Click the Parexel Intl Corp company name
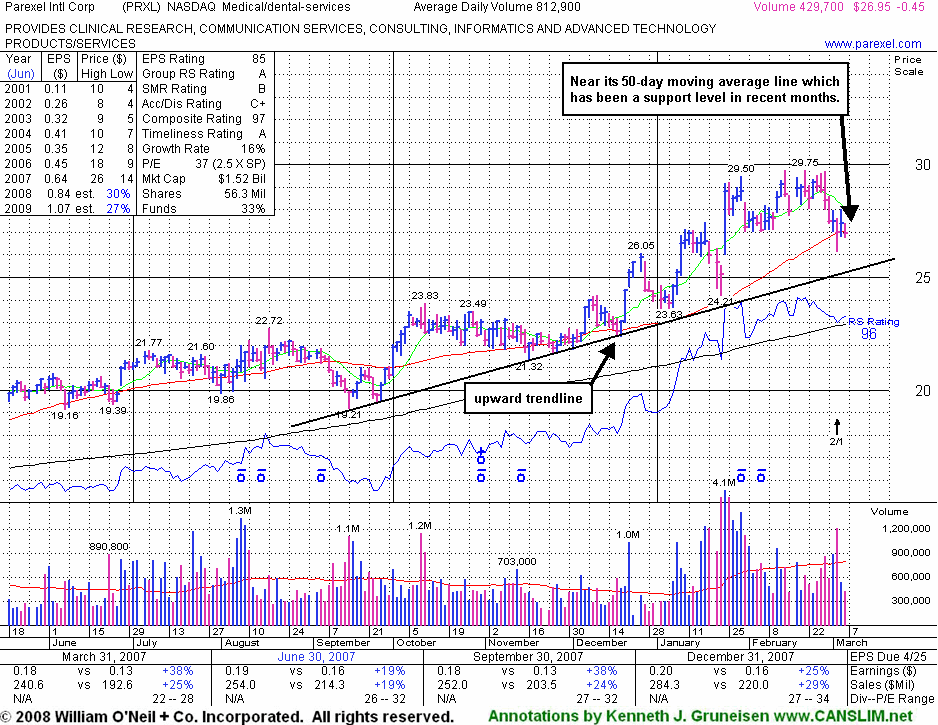 (x=50, y=7)
